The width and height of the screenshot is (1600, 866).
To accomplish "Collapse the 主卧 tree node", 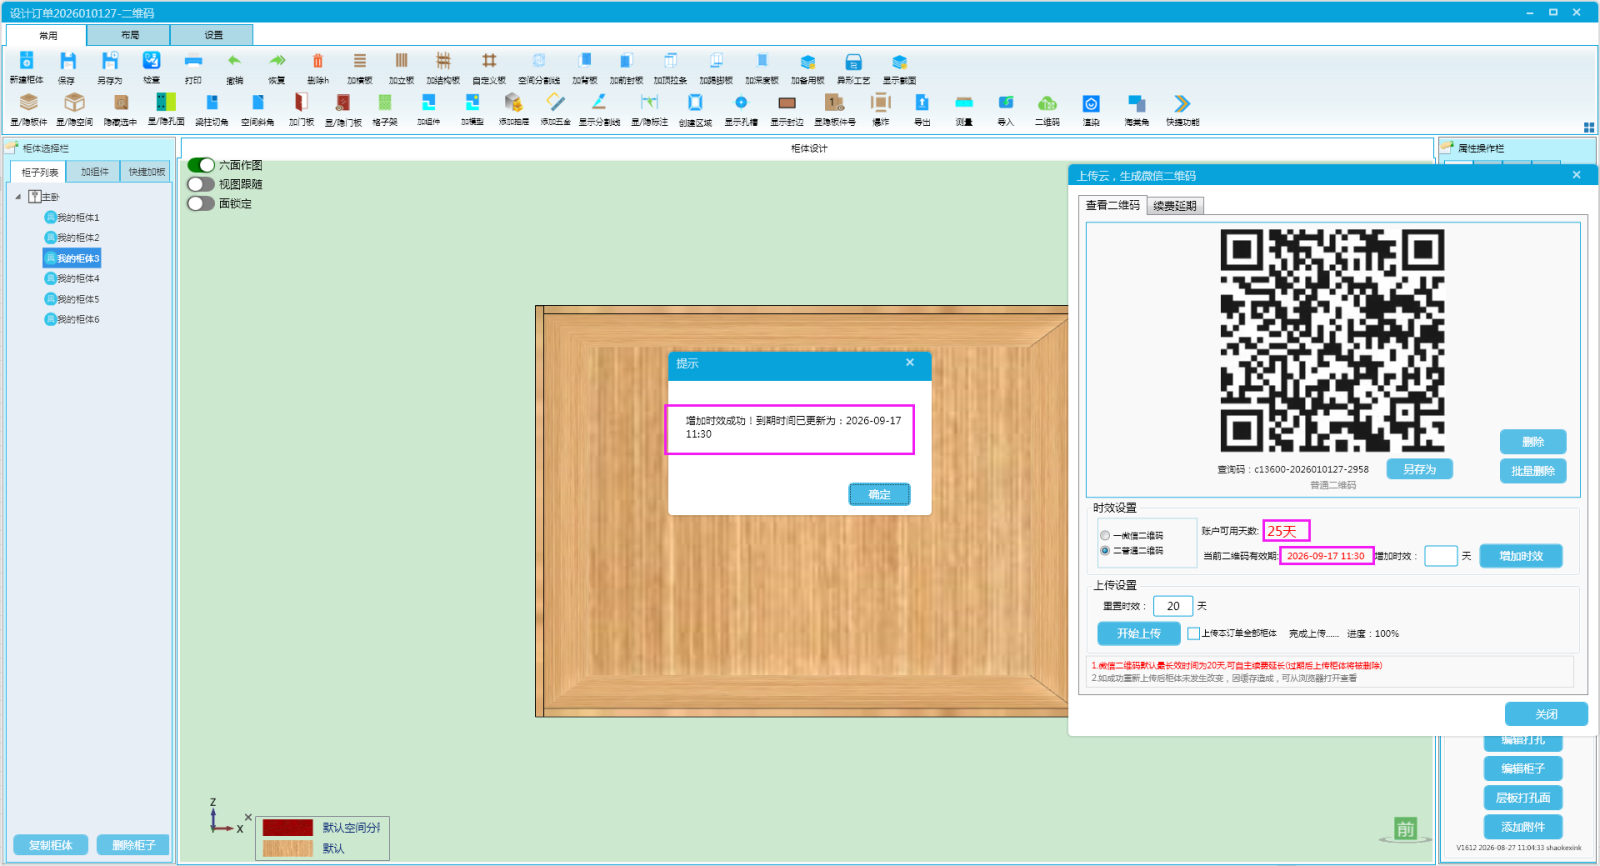I will point(18,197).
